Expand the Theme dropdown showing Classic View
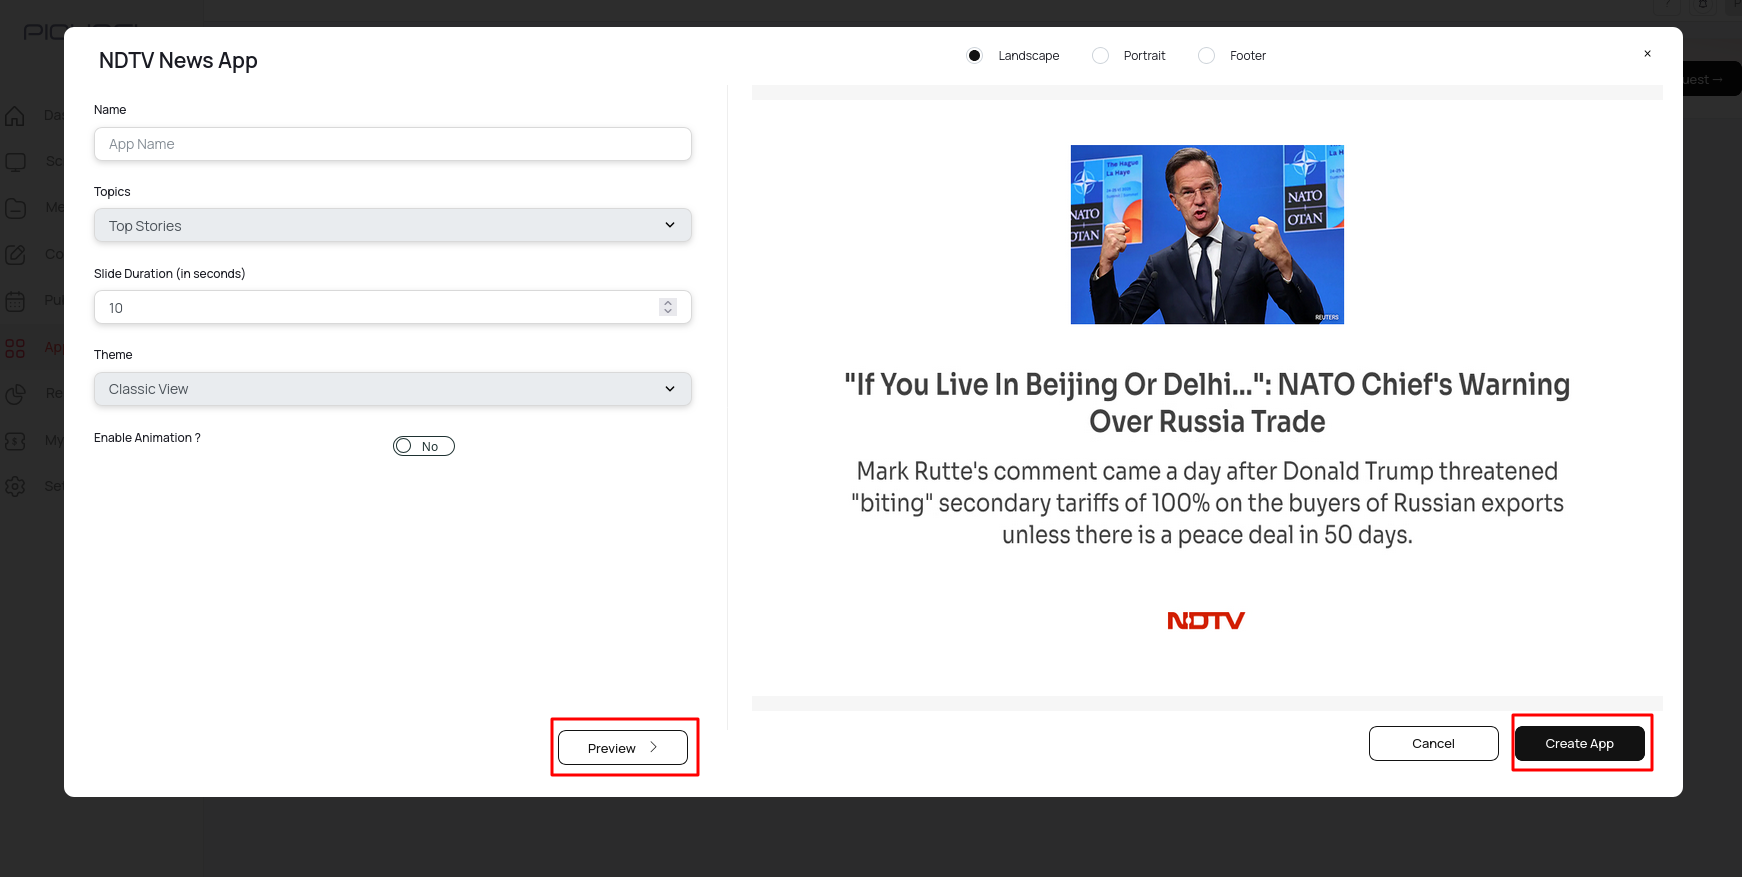Viewport: 1742px width, 877px height. 392,389
